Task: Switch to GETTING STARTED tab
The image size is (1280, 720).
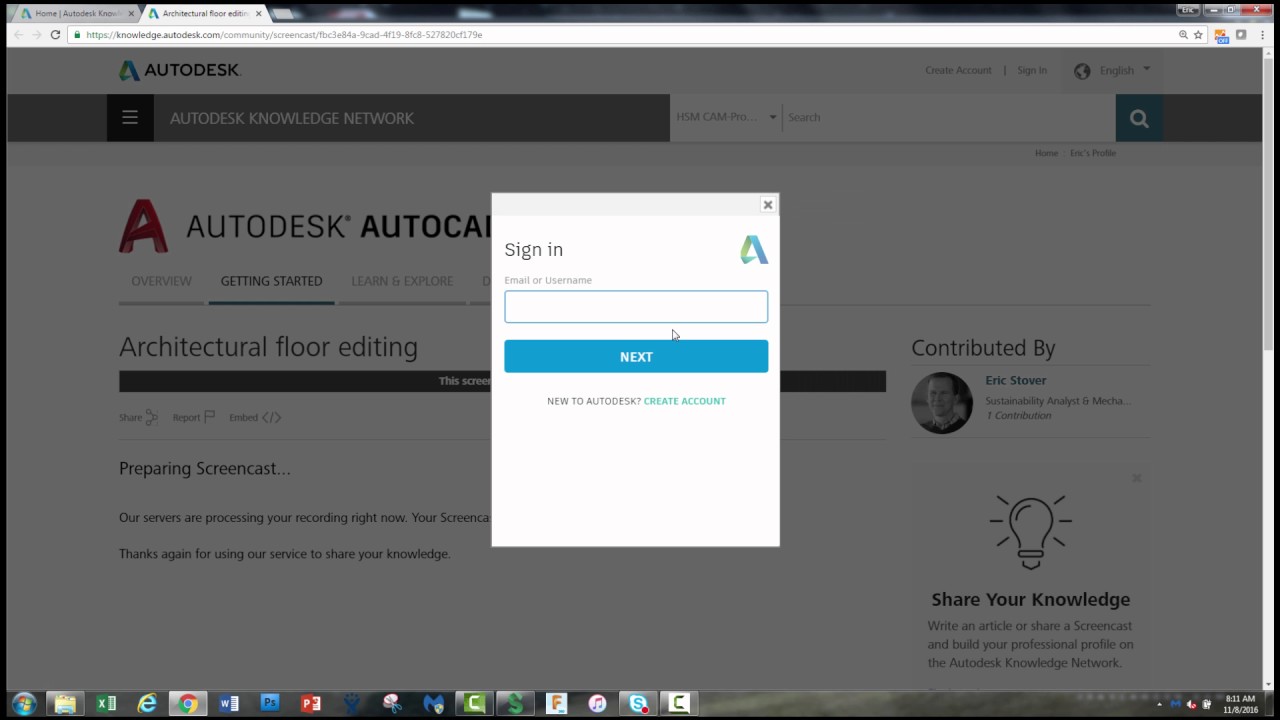Action: pyautogui.click(x=271, y=281)
